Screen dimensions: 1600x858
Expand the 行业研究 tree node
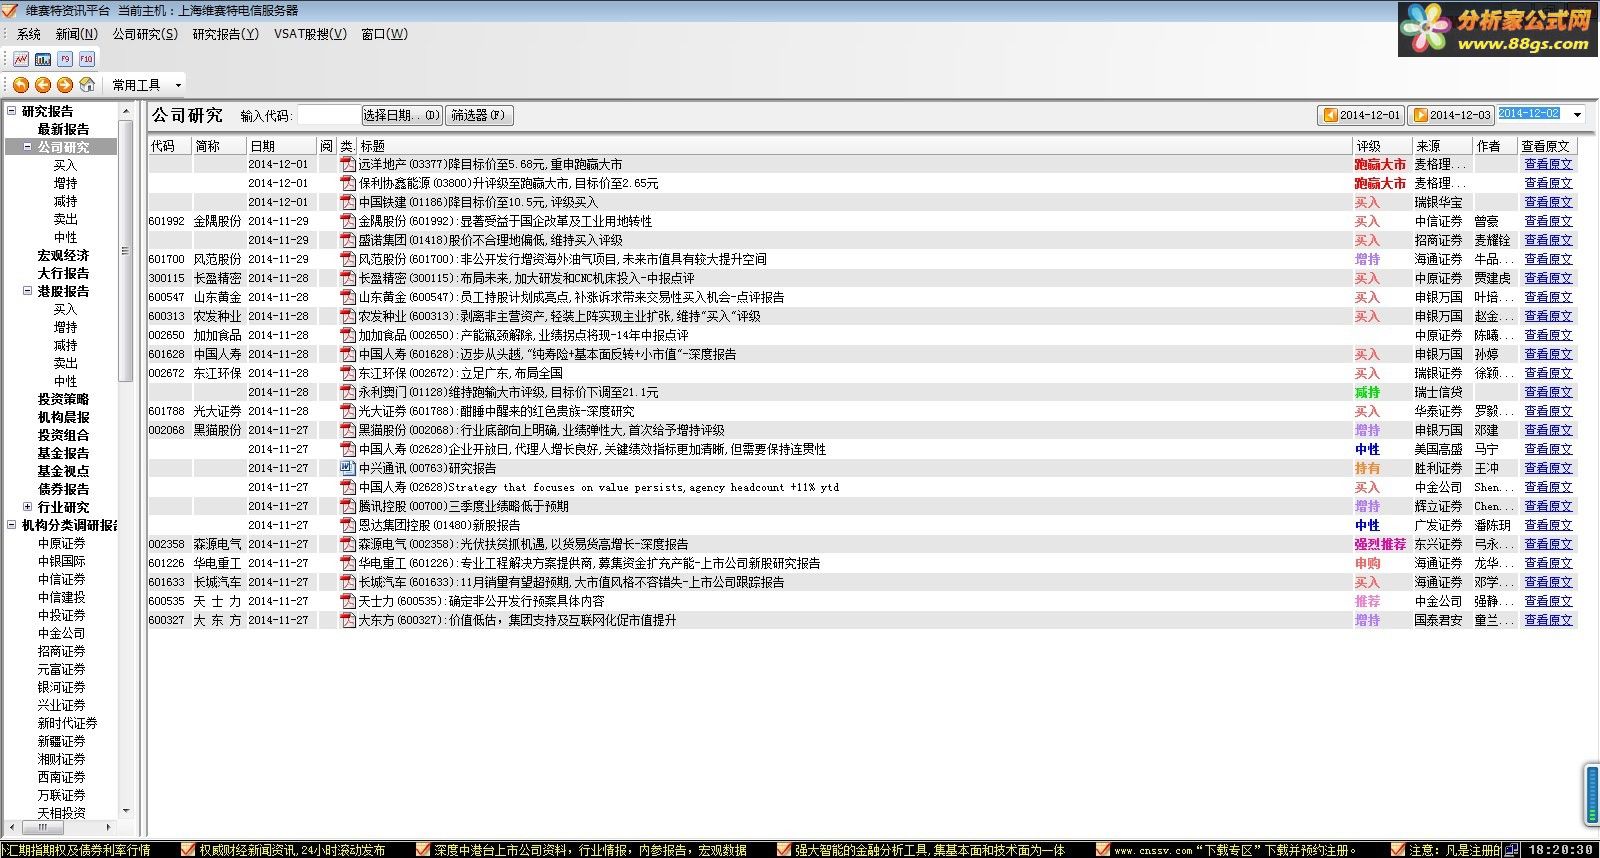point(28,507)
